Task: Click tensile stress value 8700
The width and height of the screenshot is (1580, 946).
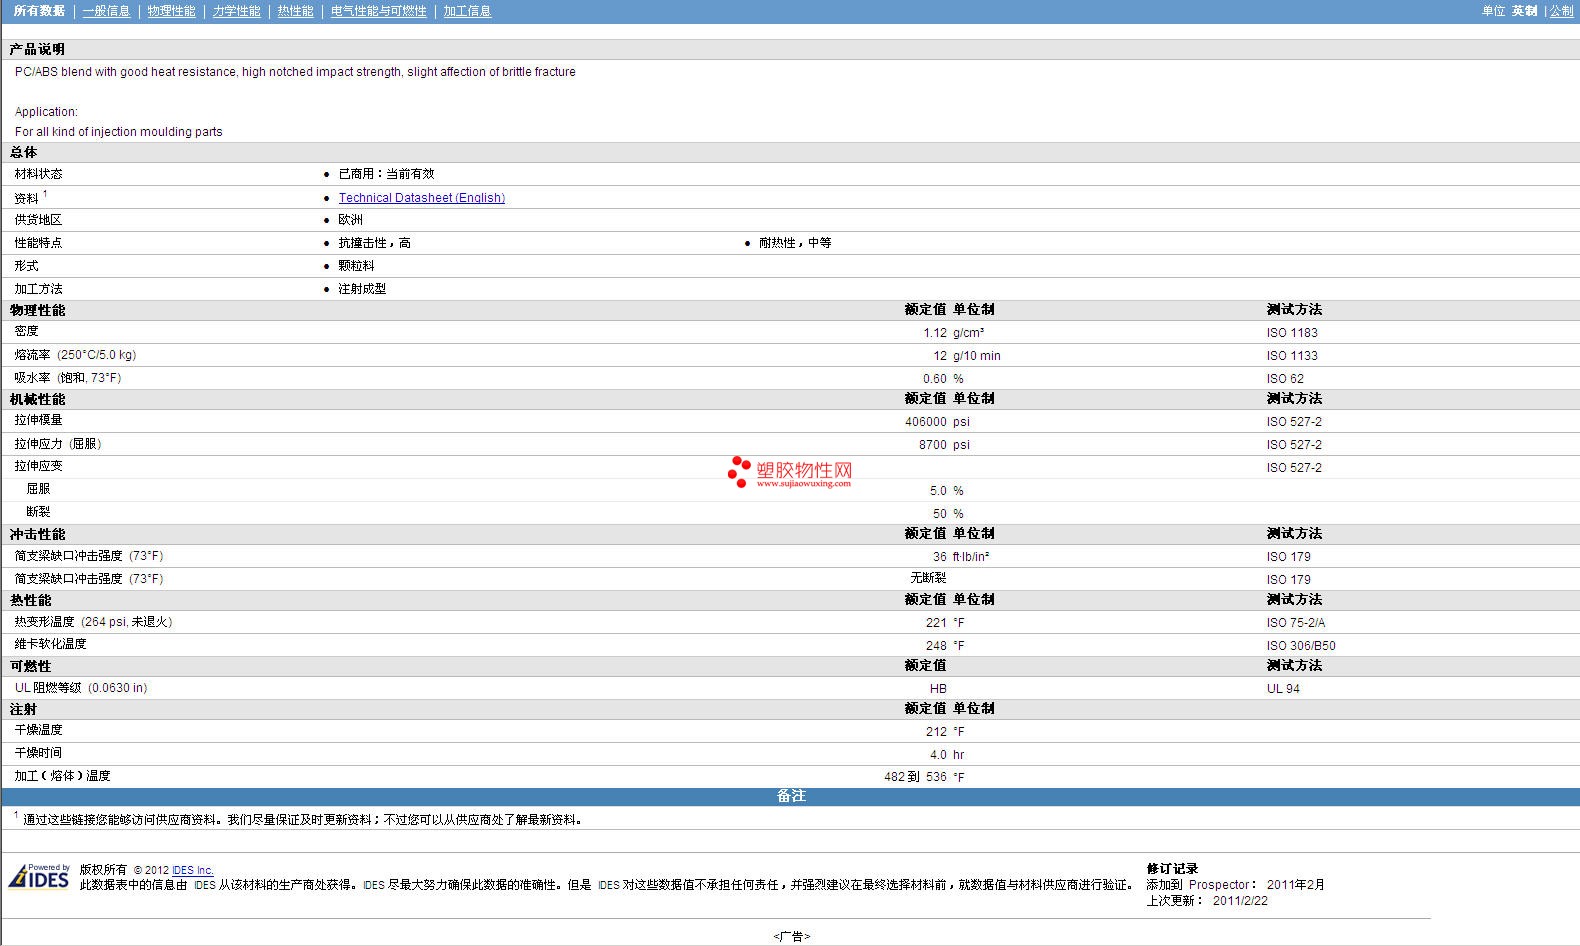Action: coord(932,445)
